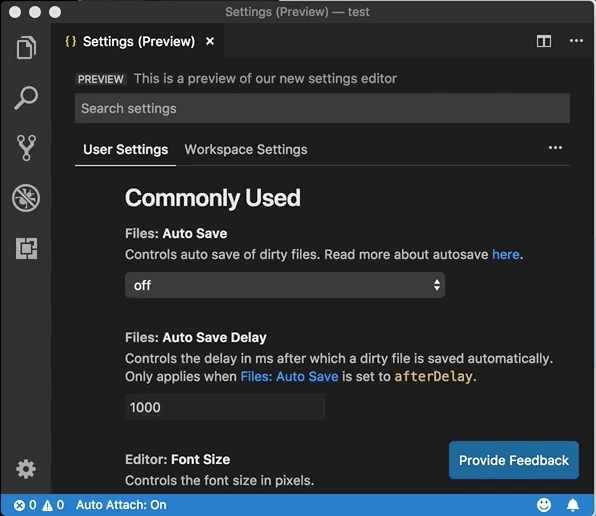Open the Files: Auto Save dropdown
The width and height of the screenshot is (596, 516).
tap(285, 285)
